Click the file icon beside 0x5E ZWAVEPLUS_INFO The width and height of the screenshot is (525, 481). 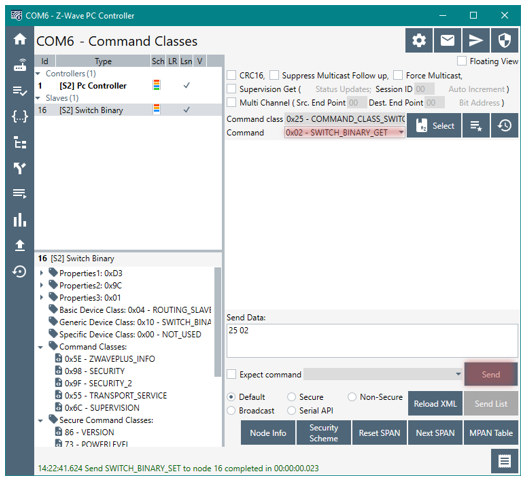59,358
